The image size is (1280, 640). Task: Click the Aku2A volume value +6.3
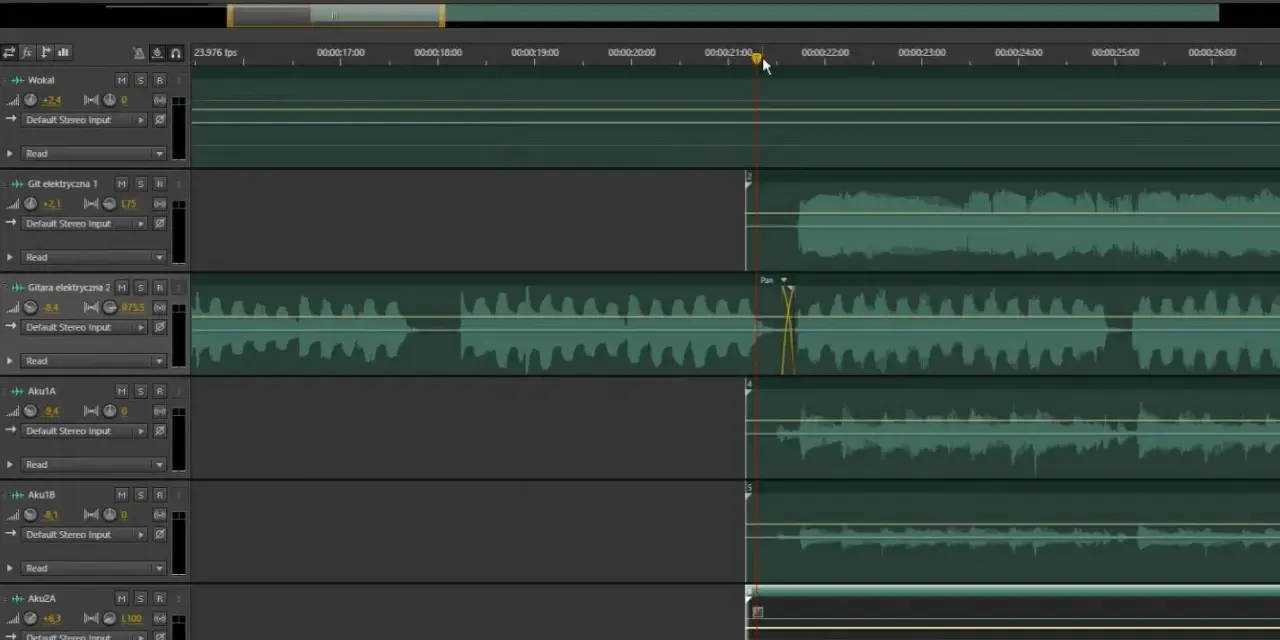pos(52,619)
